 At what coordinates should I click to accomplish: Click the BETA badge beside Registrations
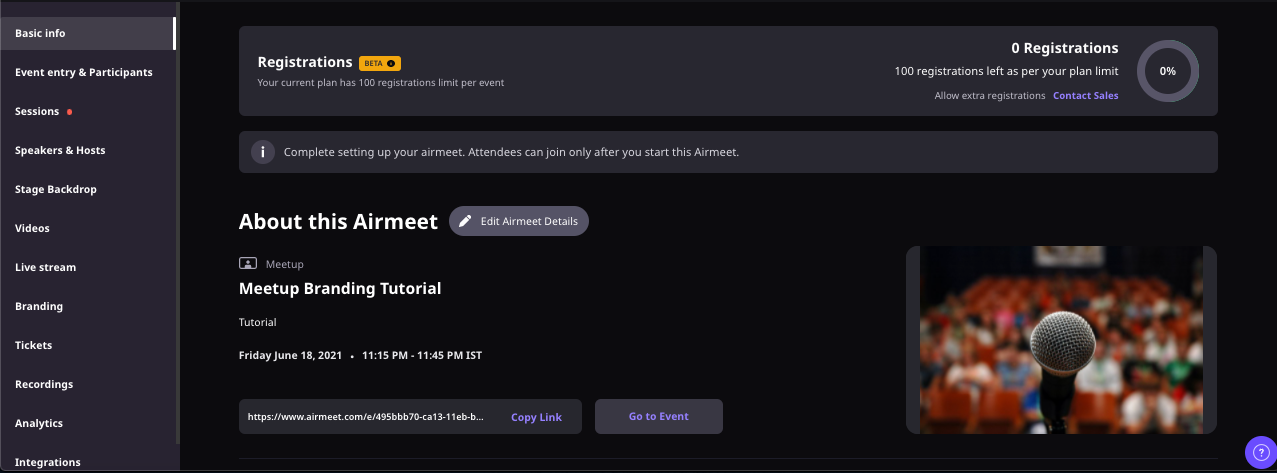pyautogui.click(x=380, y=63)
